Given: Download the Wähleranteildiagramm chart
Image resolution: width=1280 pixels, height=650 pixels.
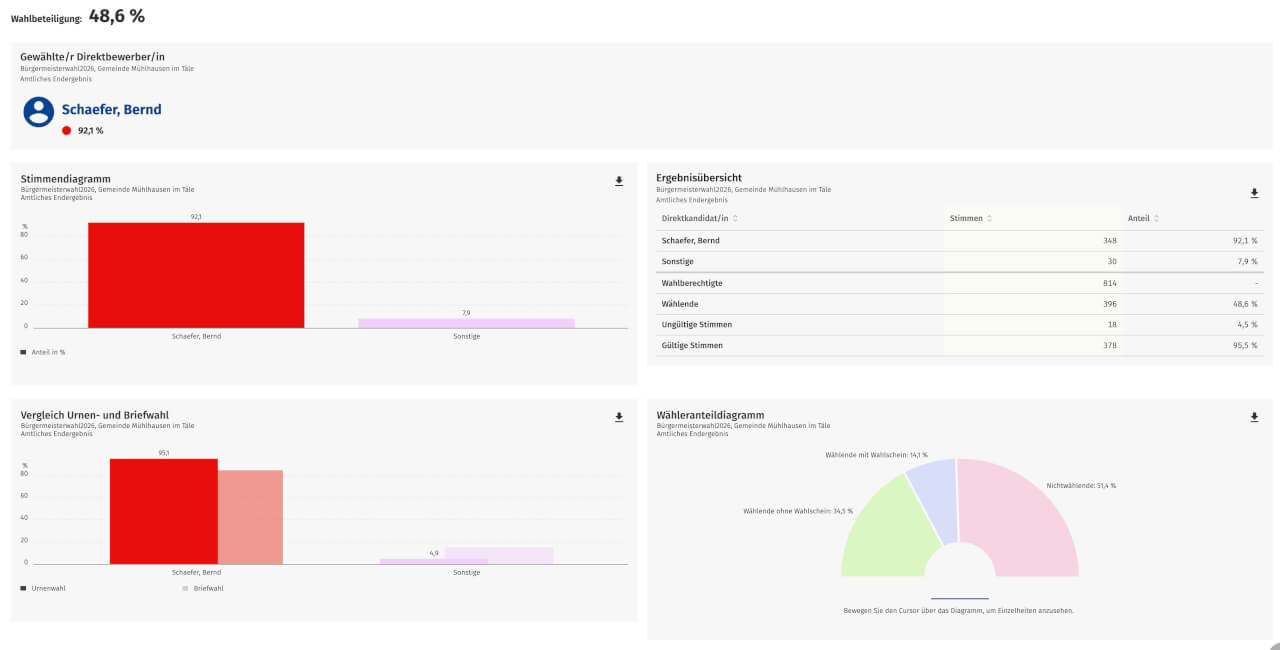Looking at the screenshot, I should point(1254,417).
